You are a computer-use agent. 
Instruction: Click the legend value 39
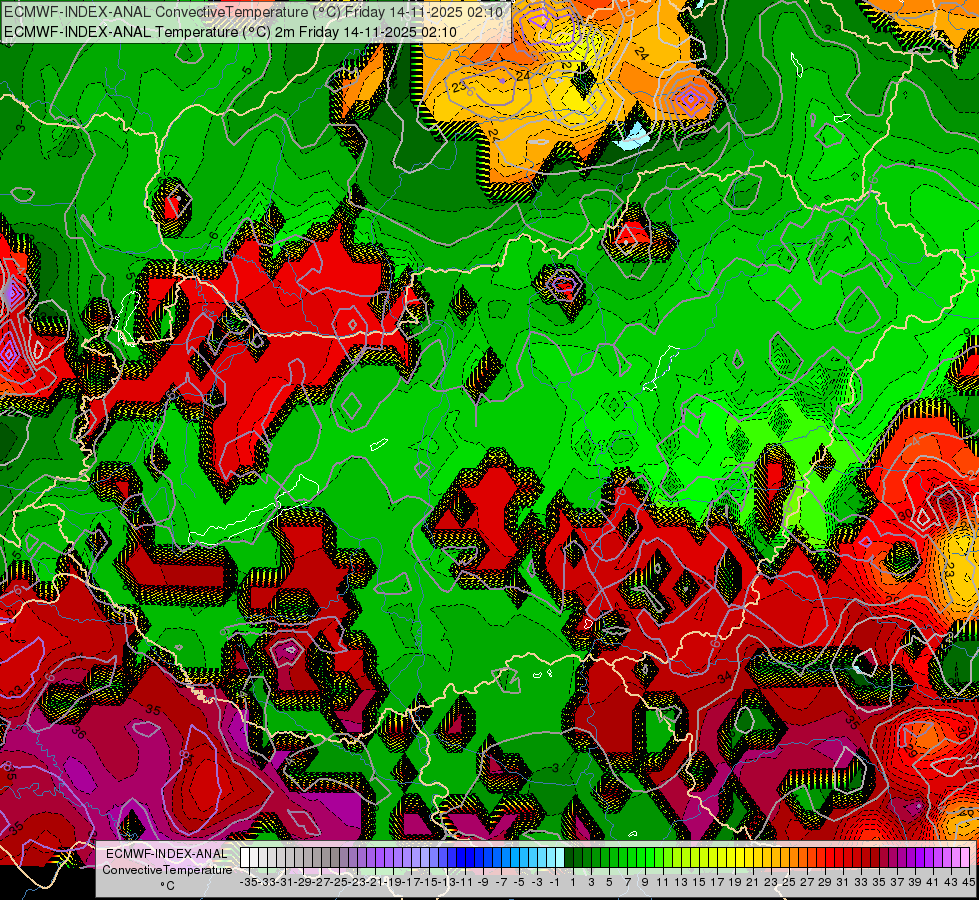915,882
